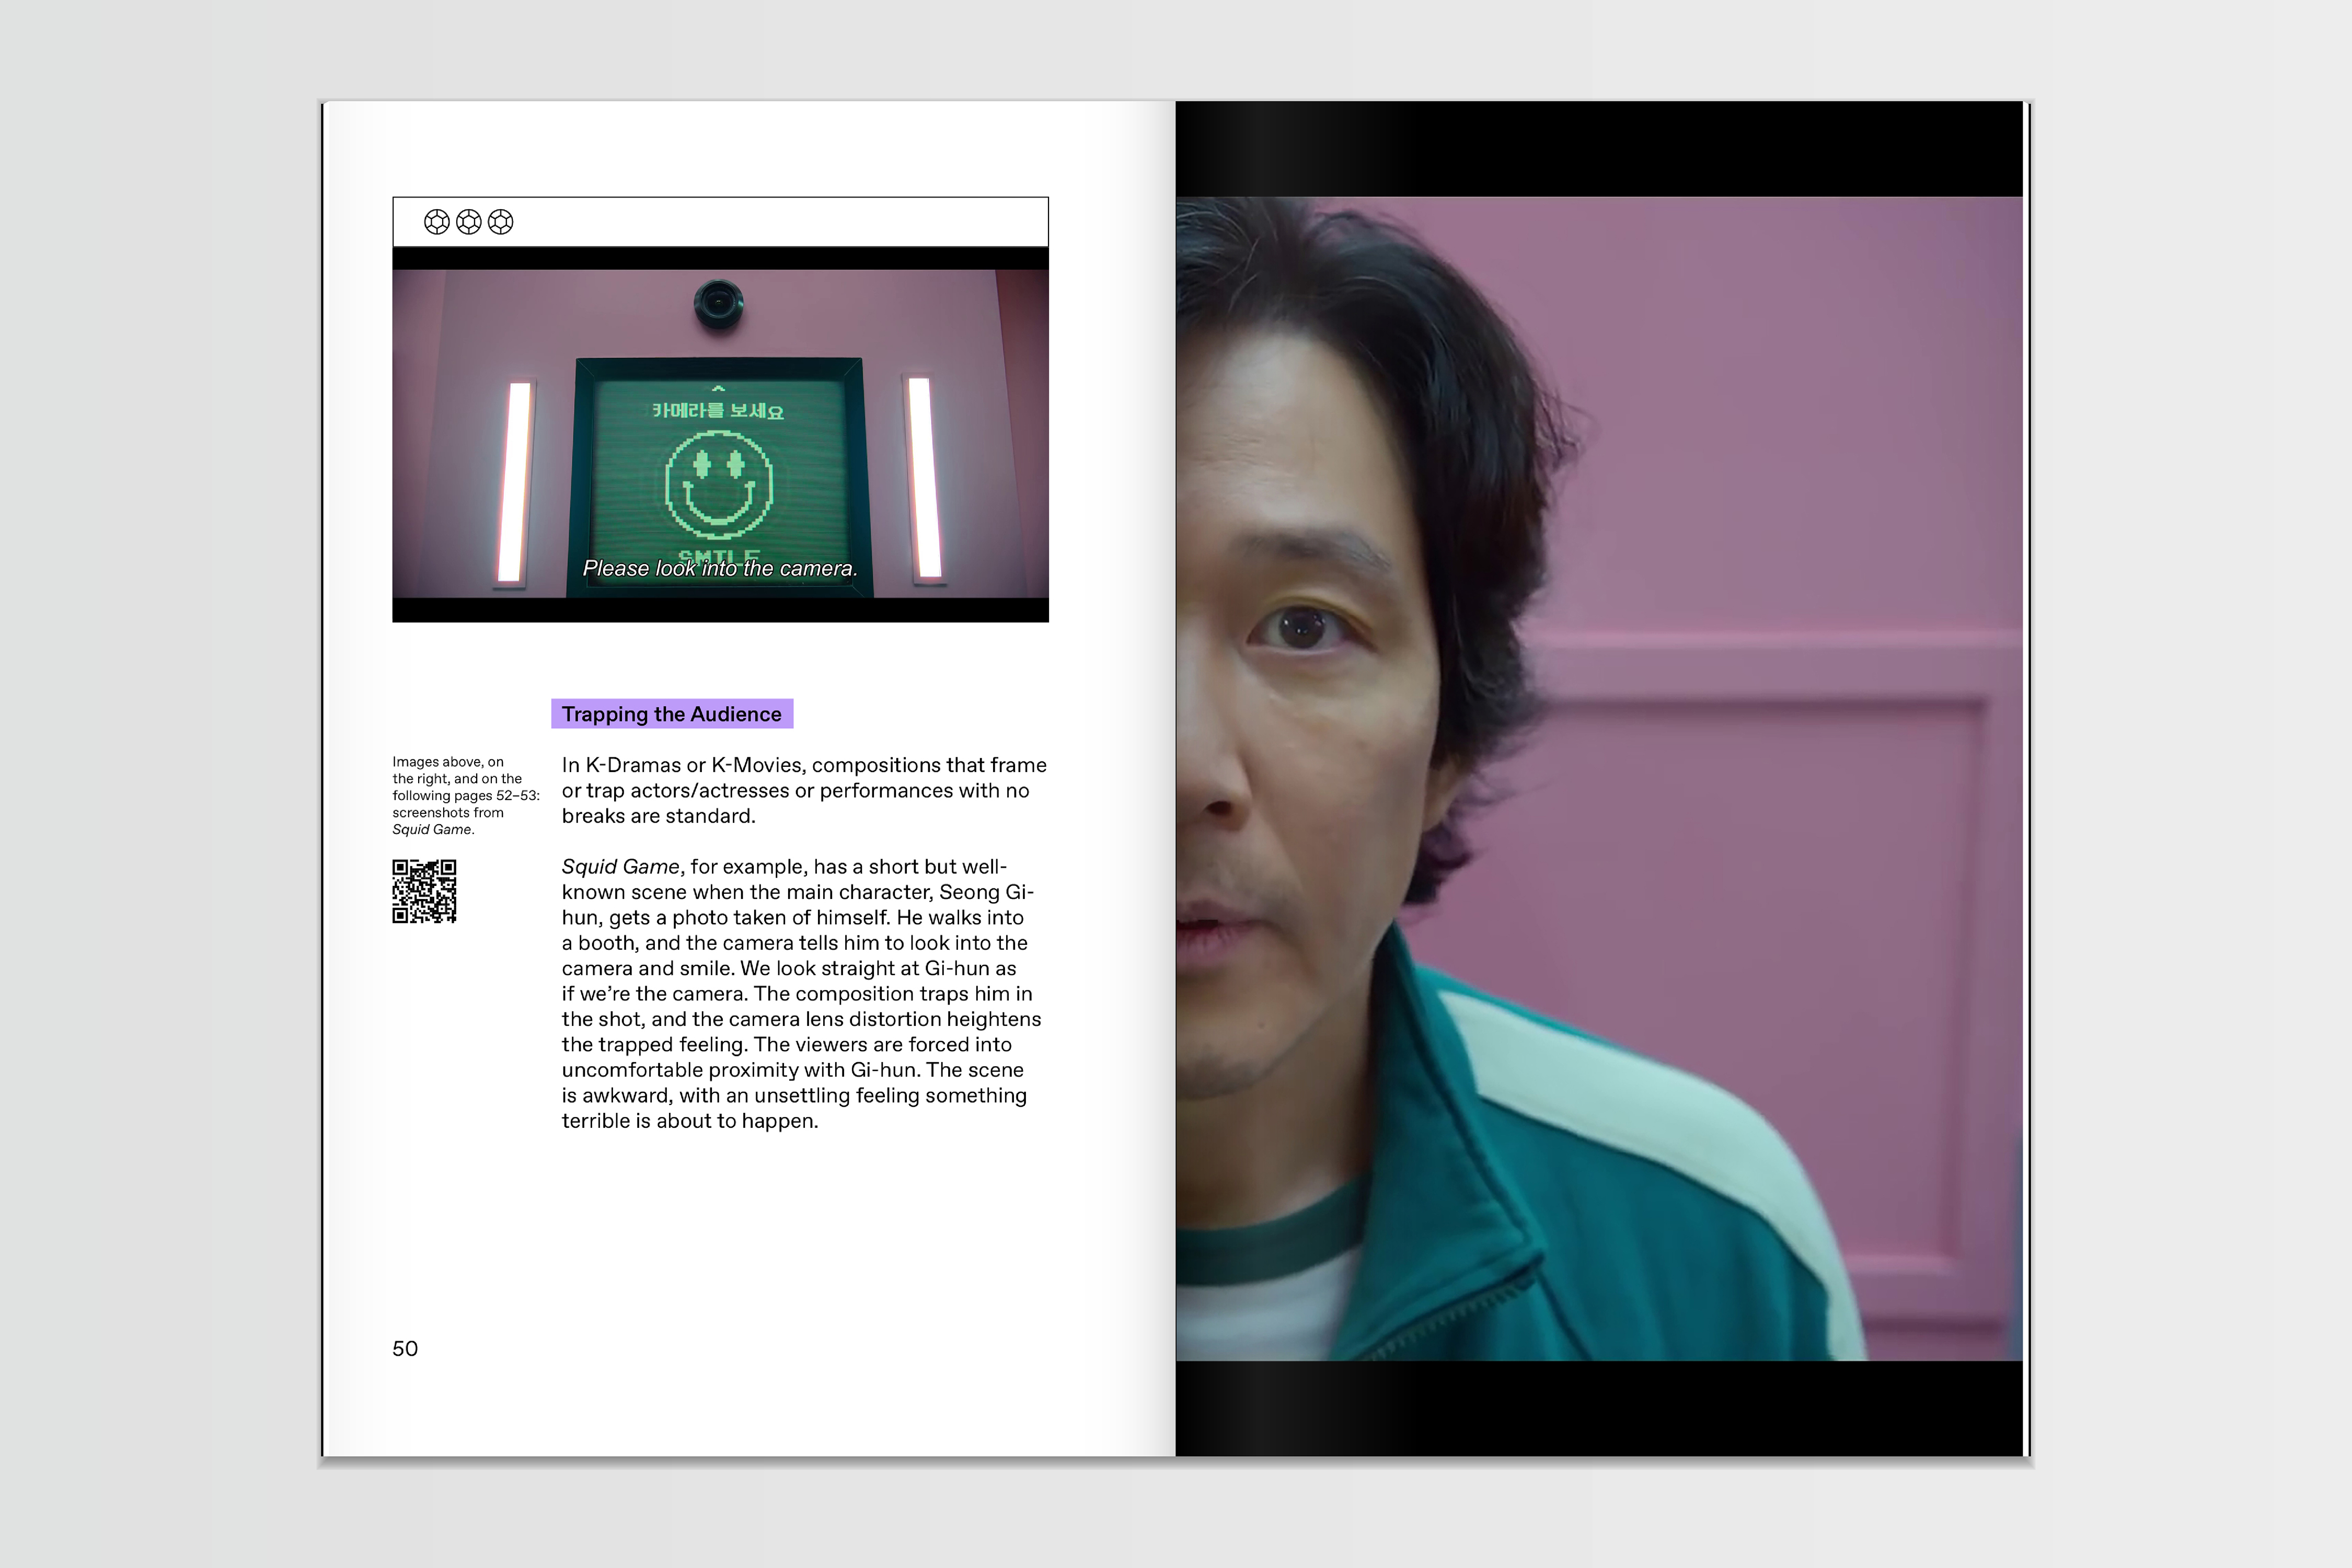
Task: Click the italic 'Squid Game' in body paragraph
Action: [620, 867]
